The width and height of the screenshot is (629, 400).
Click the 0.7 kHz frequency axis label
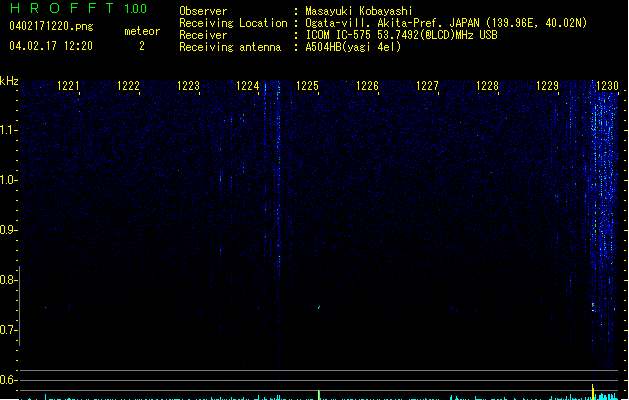8,330
